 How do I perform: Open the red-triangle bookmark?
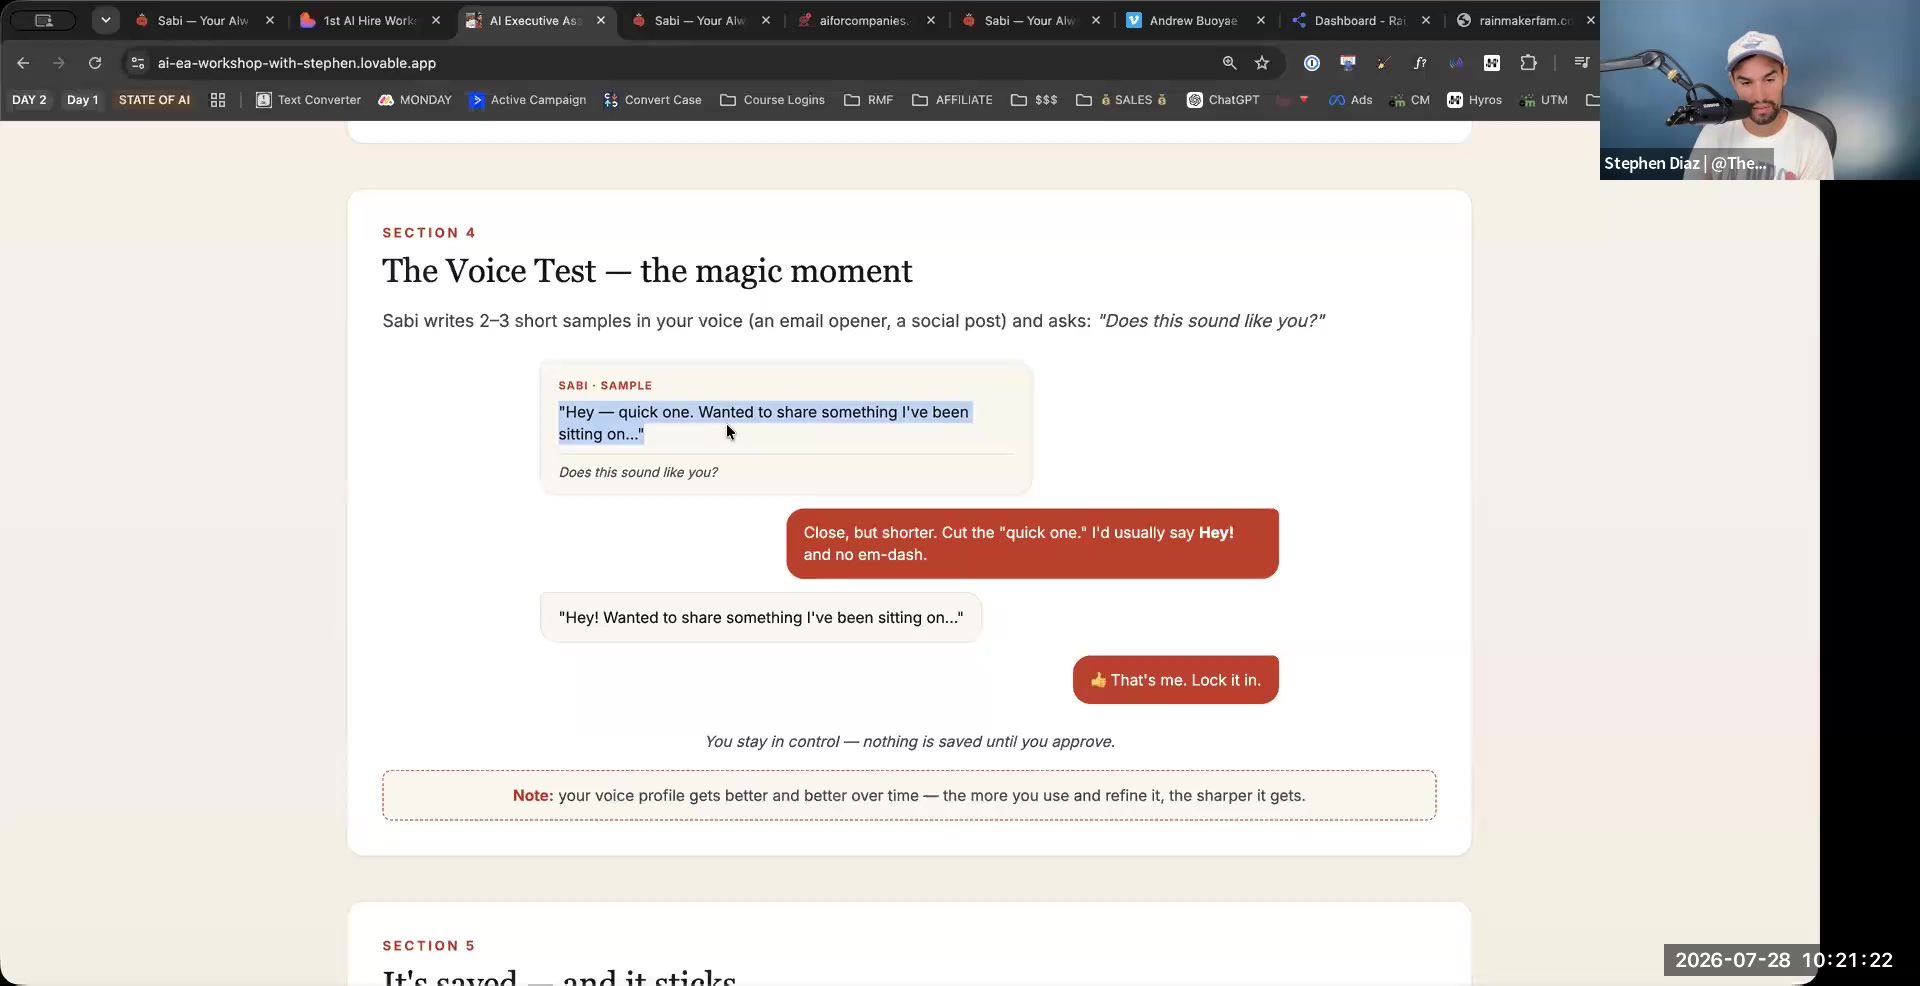(x=1304, y=100)
